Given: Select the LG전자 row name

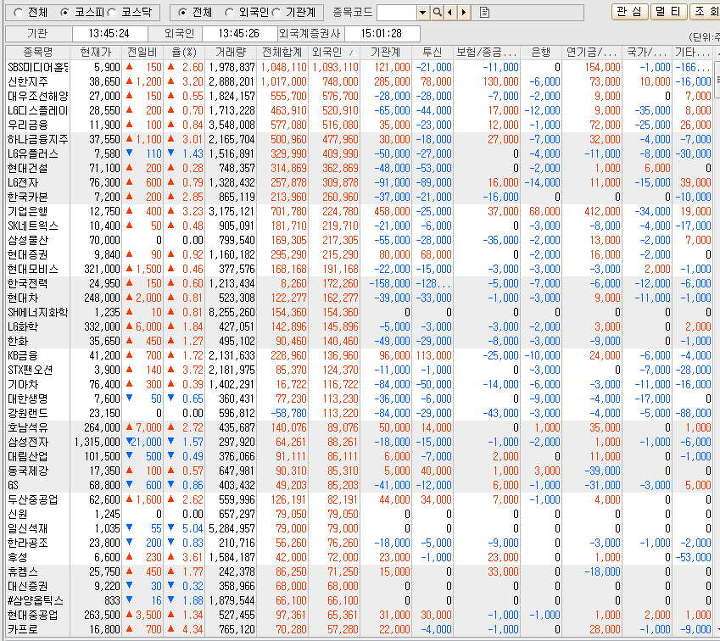Looking at the screenshot, I should point(22,183).
